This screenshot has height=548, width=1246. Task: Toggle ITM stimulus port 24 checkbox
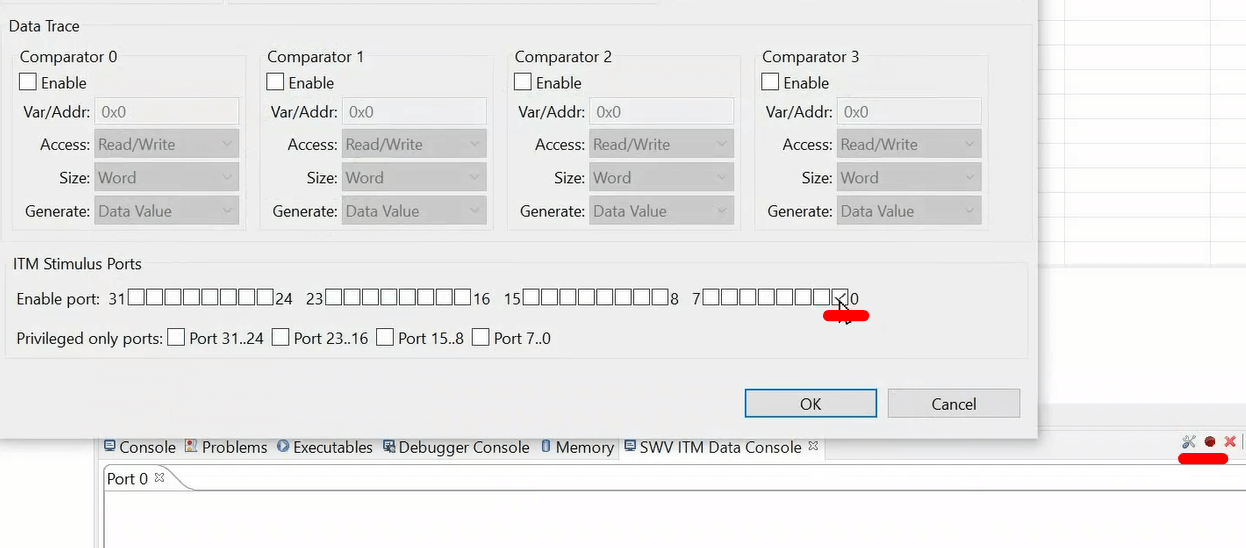click(265, 297)
